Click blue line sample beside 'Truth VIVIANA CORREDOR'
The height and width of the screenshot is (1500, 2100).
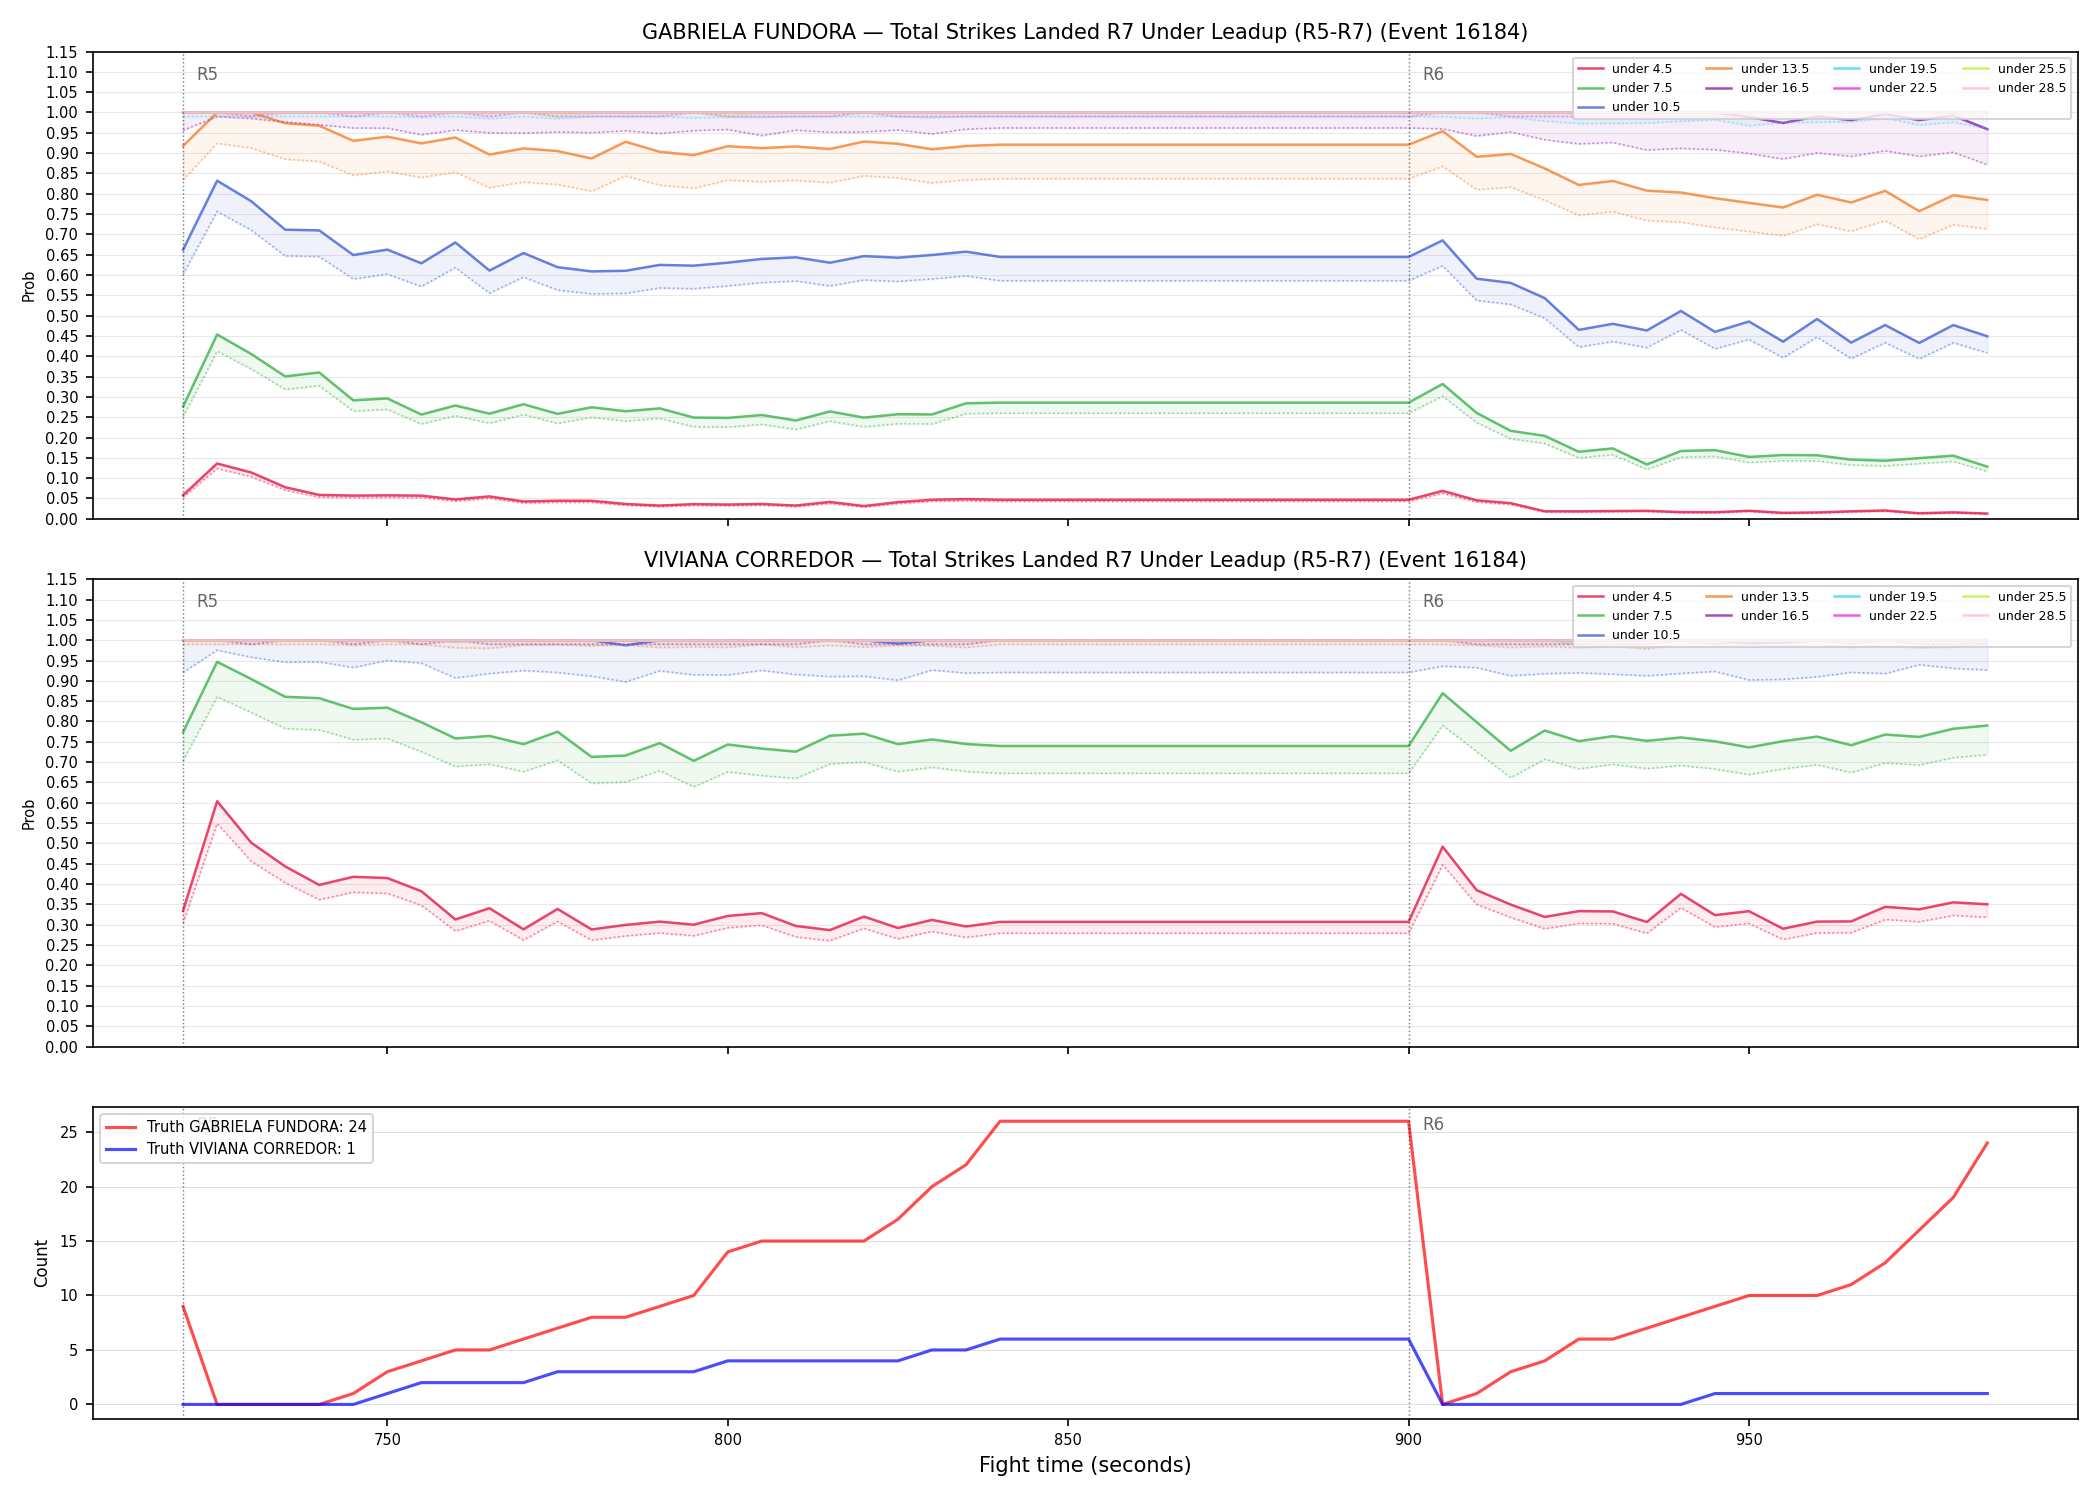tap(122, 1149)
